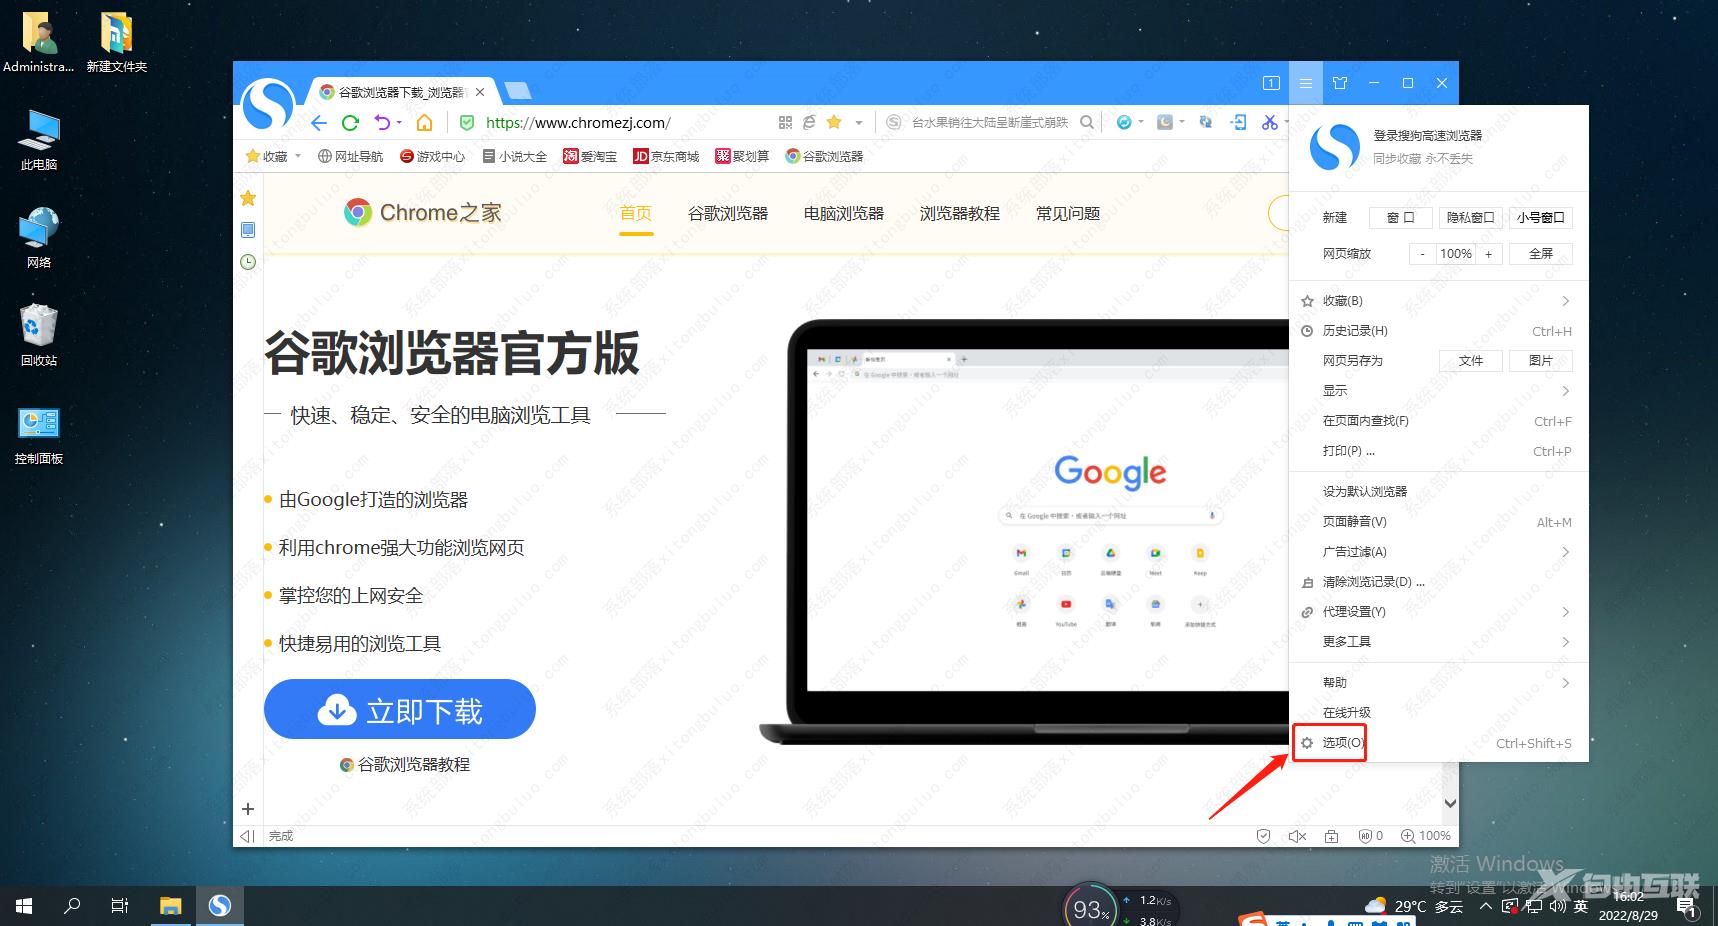Open the medkit repair icon in status bar

tap(1331, 836)
